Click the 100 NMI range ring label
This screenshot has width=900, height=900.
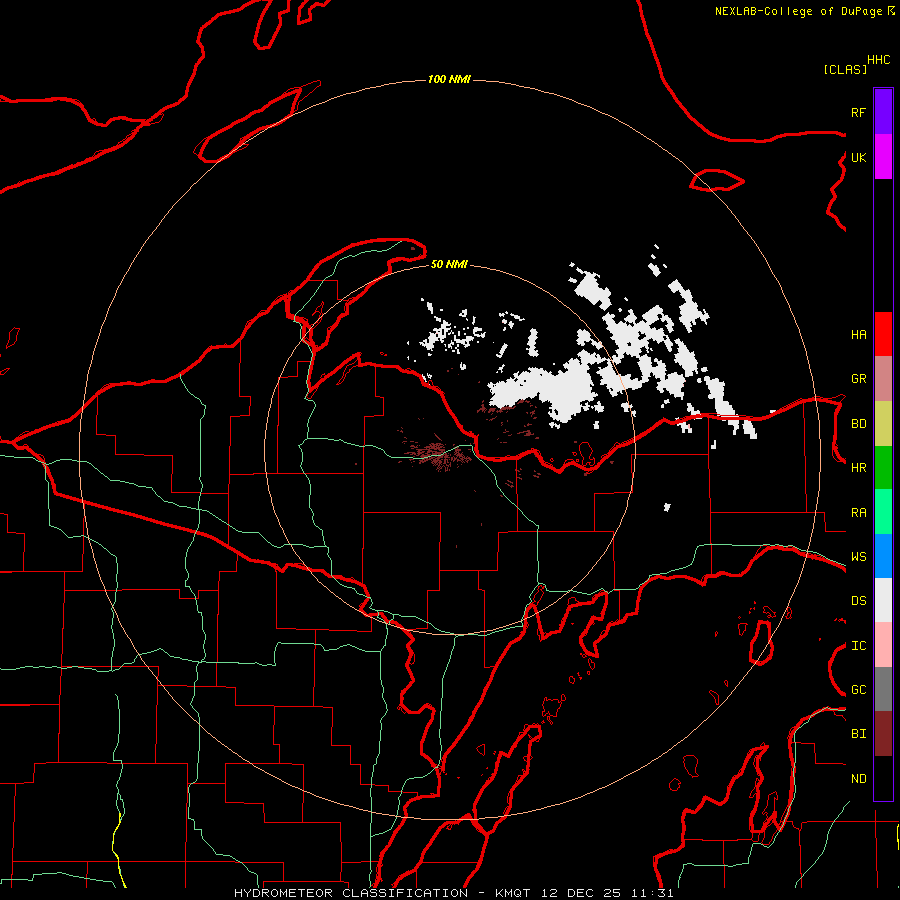[449, 79]
